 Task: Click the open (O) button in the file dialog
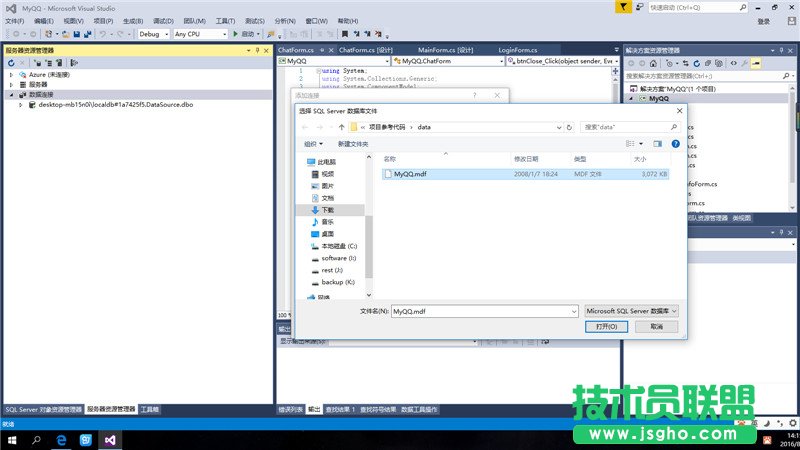(606, 327)
